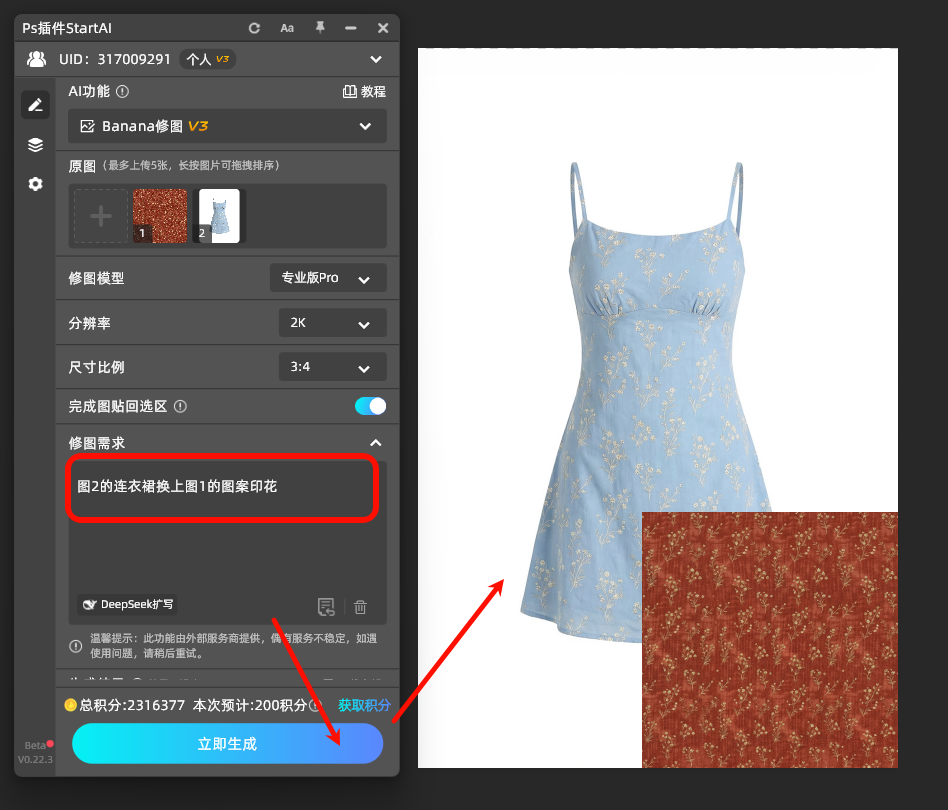
Task: Click the DeepSeek扩写 button
Action: click(129, 604)
